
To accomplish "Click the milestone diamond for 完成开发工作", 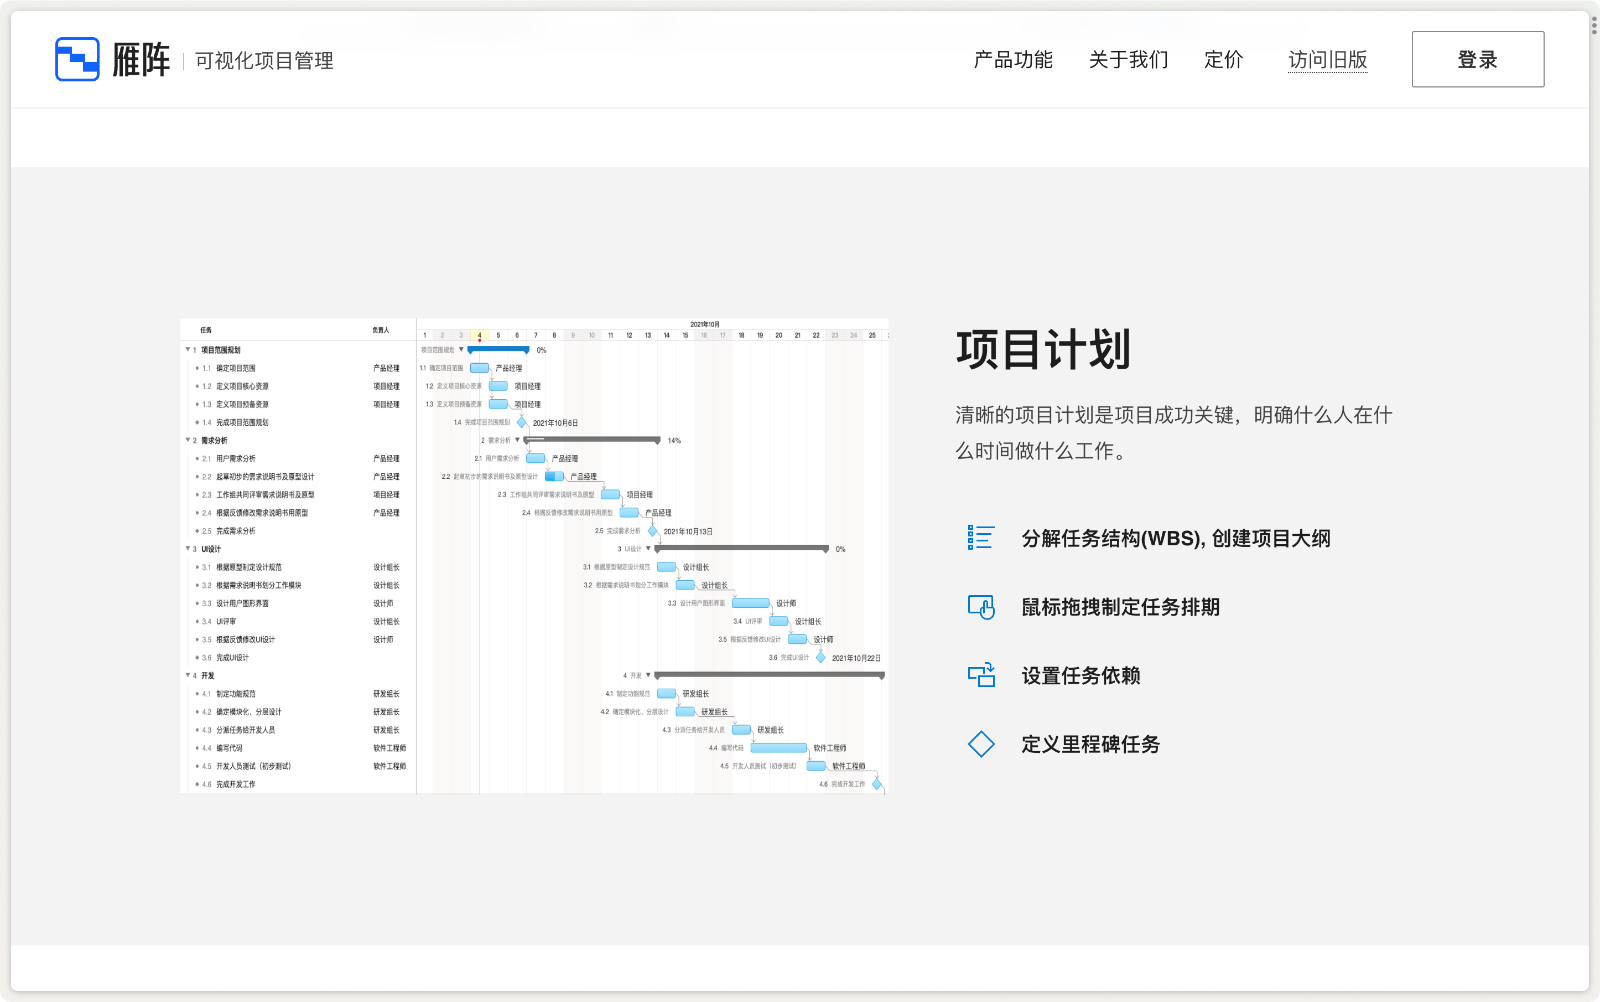I will [876, 784].
